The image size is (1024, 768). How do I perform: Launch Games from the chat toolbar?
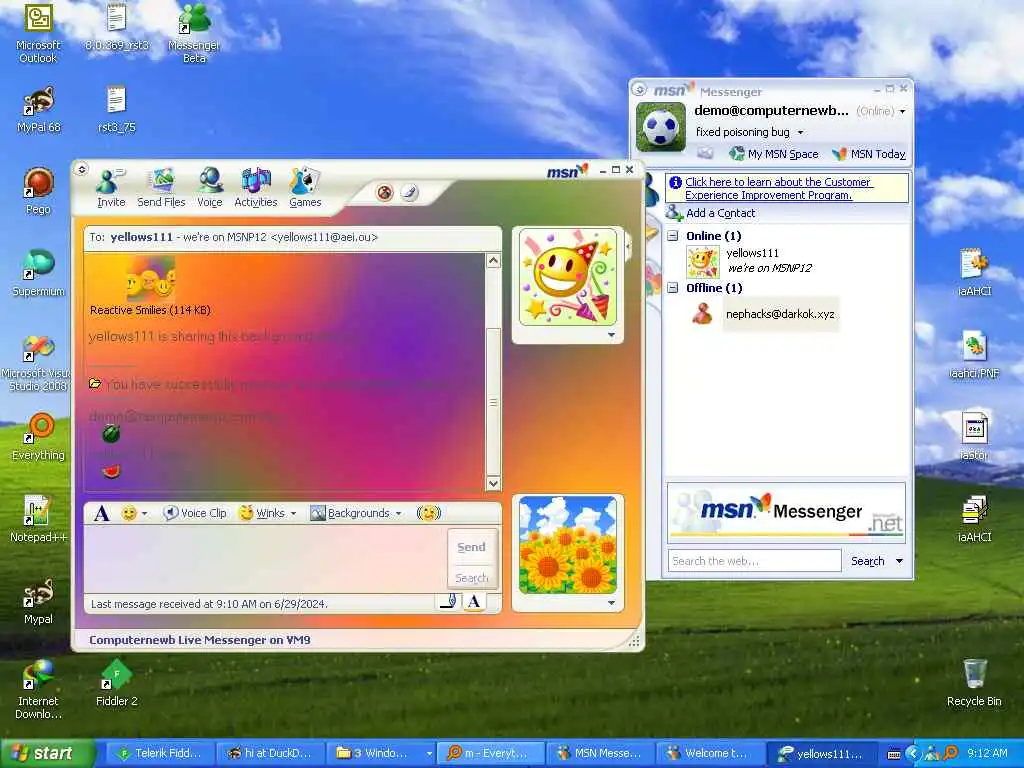[x=305, y=188]
